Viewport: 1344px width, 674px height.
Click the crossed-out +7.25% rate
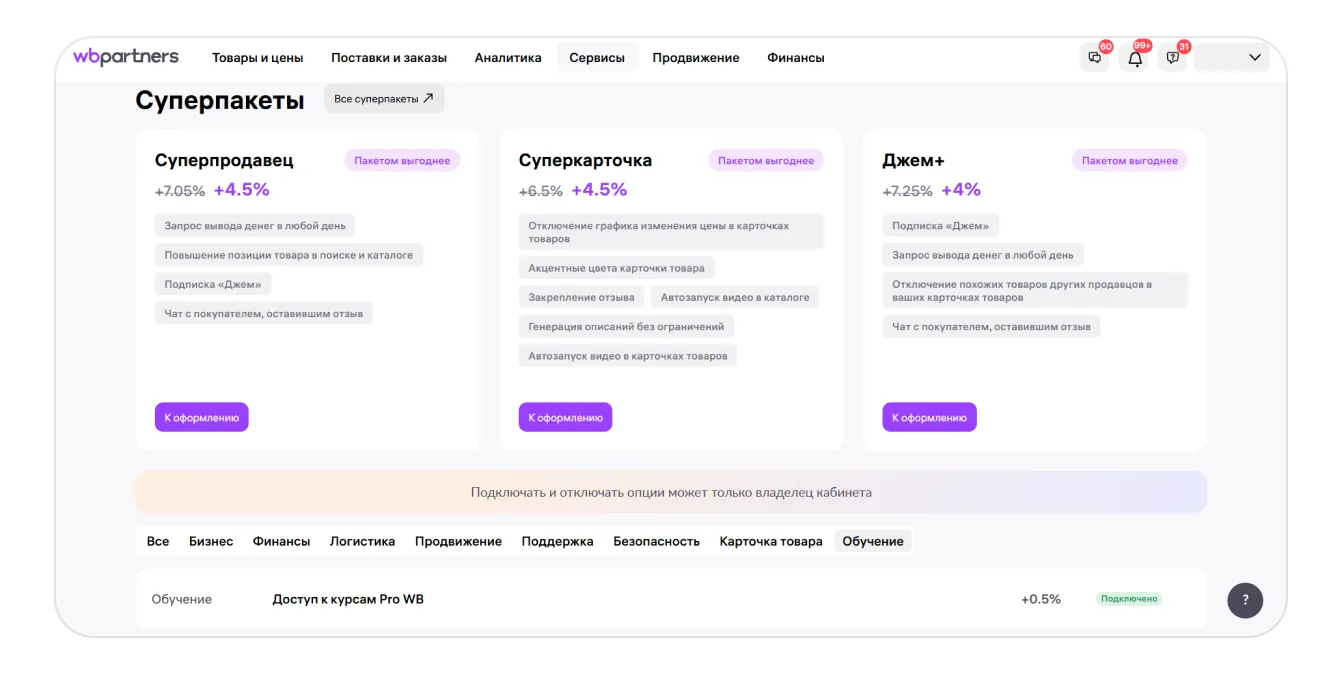[908, 191]
